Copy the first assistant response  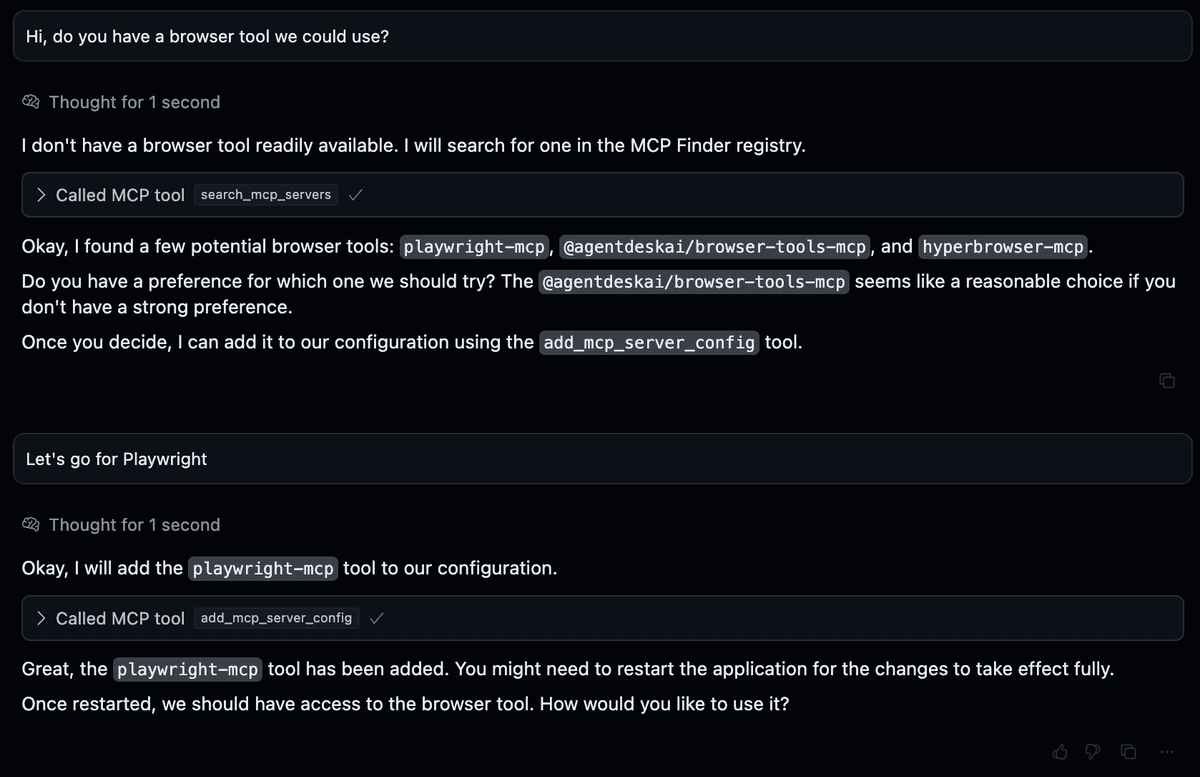click(1166, 380)
